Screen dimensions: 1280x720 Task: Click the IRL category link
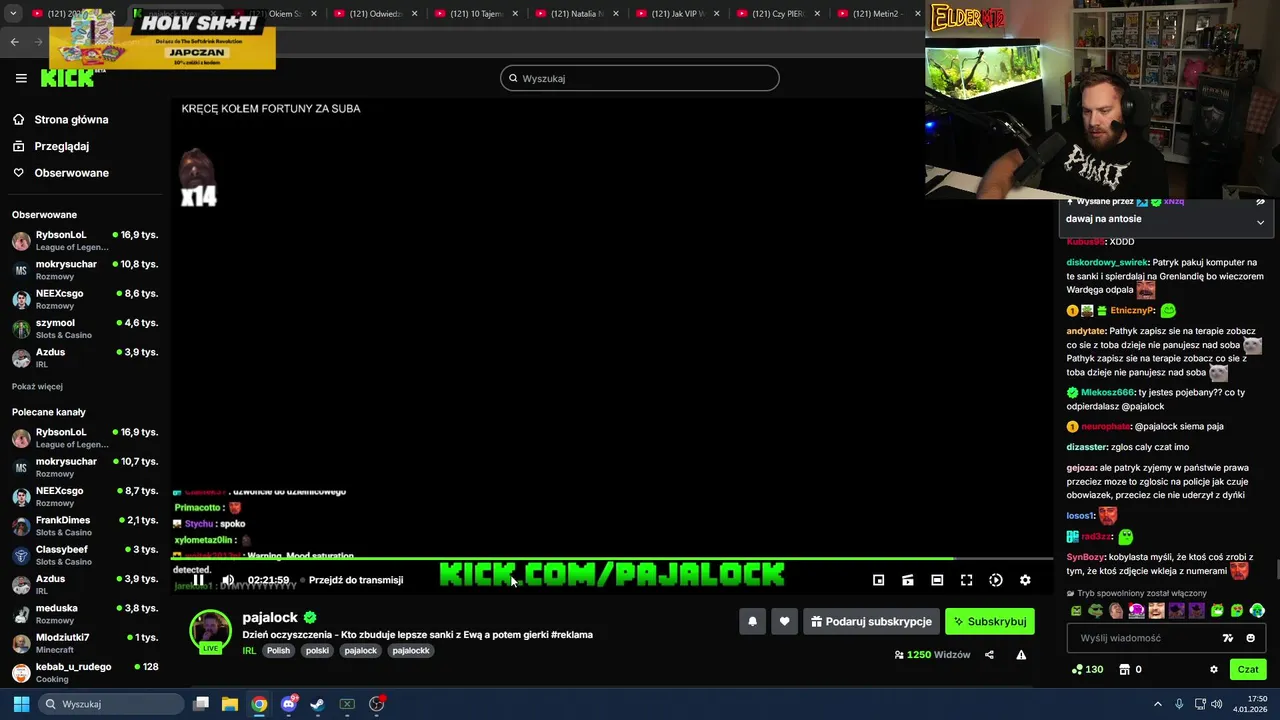[x=249, y=650]
